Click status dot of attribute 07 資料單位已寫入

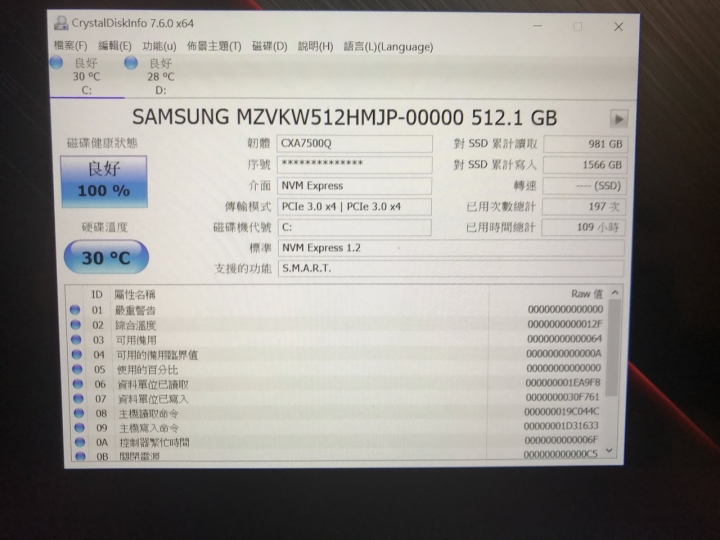79,399
